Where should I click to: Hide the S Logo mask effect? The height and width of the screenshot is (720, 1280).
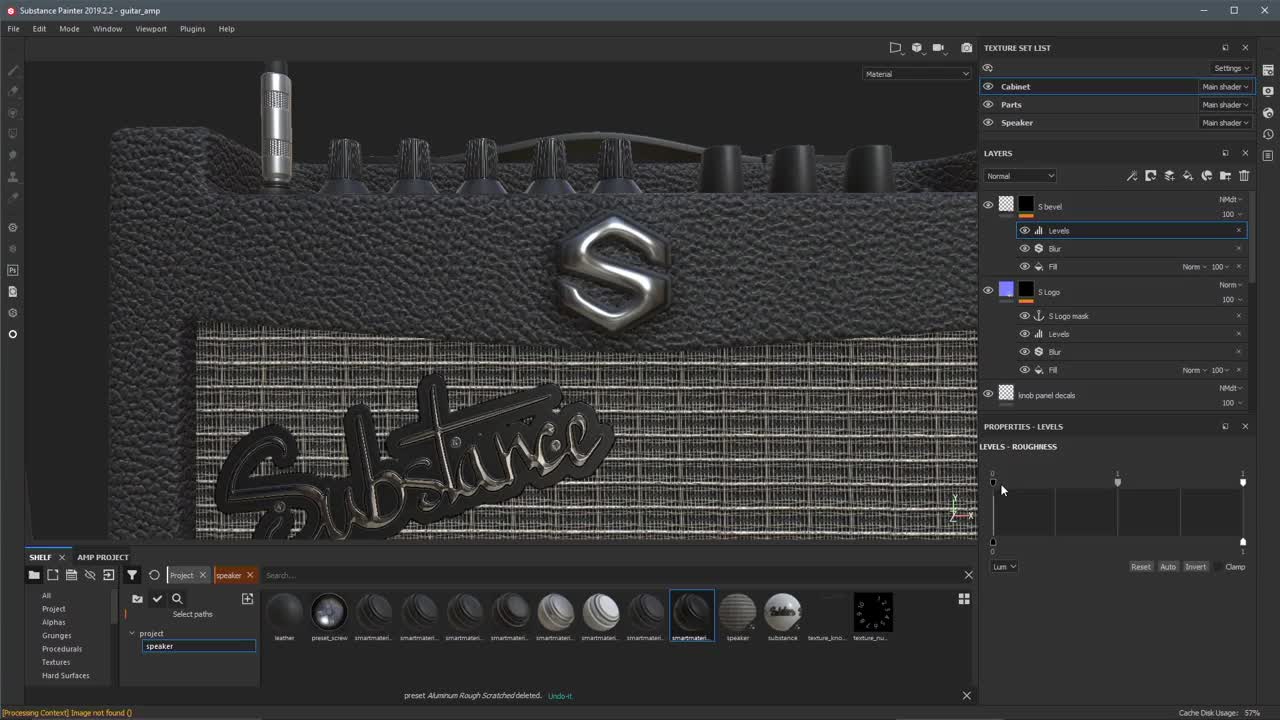(1024, 316)
